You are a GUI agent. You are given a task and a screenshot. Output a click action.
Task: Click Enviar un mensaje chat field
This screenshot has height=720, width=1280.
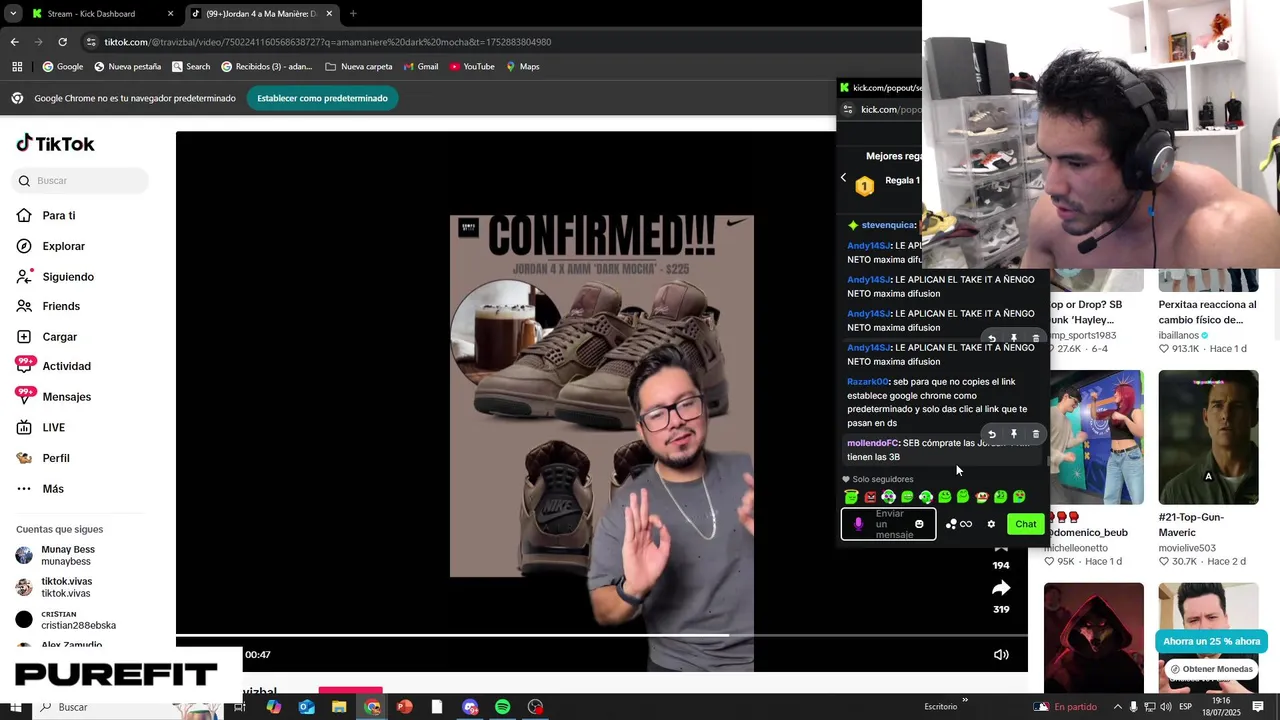888,524
